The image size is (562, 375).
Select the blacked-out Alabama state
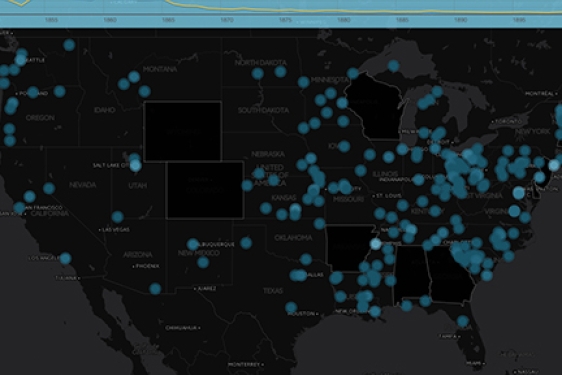pyautogui.click(x=411, y=274)
